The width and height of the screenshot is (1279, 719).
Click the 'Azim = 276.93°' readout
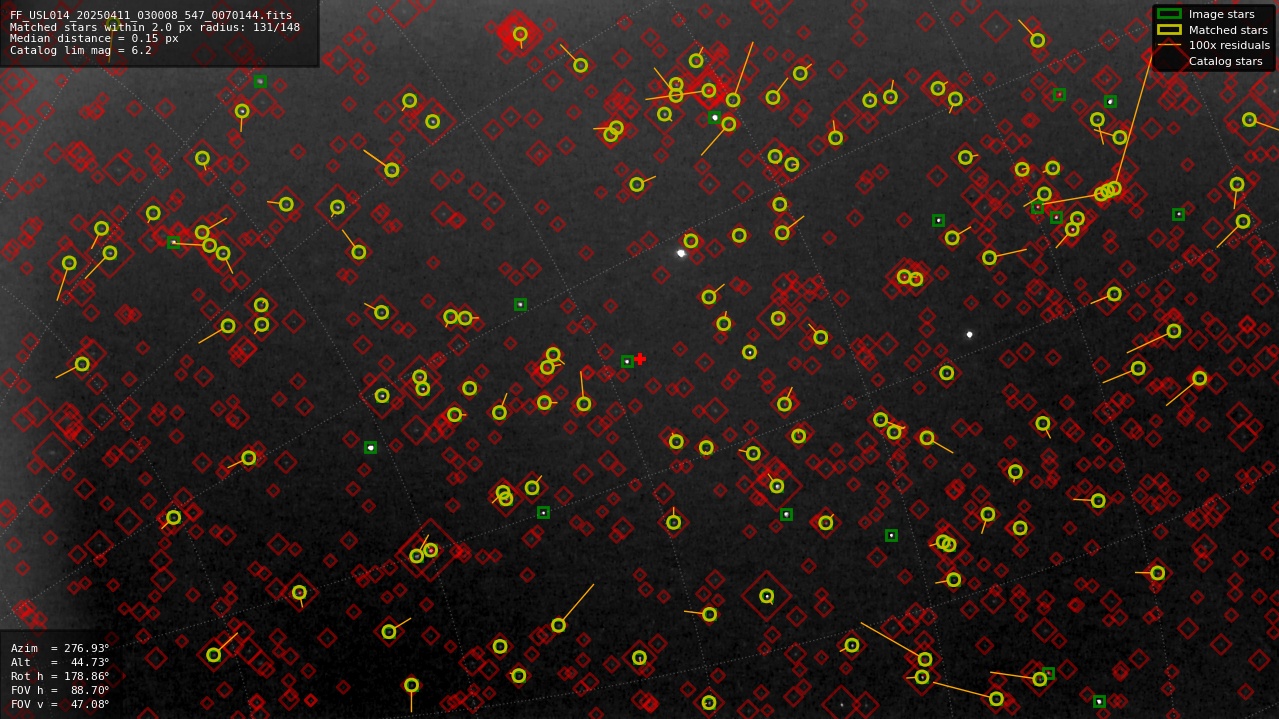(x=60, y=648)
